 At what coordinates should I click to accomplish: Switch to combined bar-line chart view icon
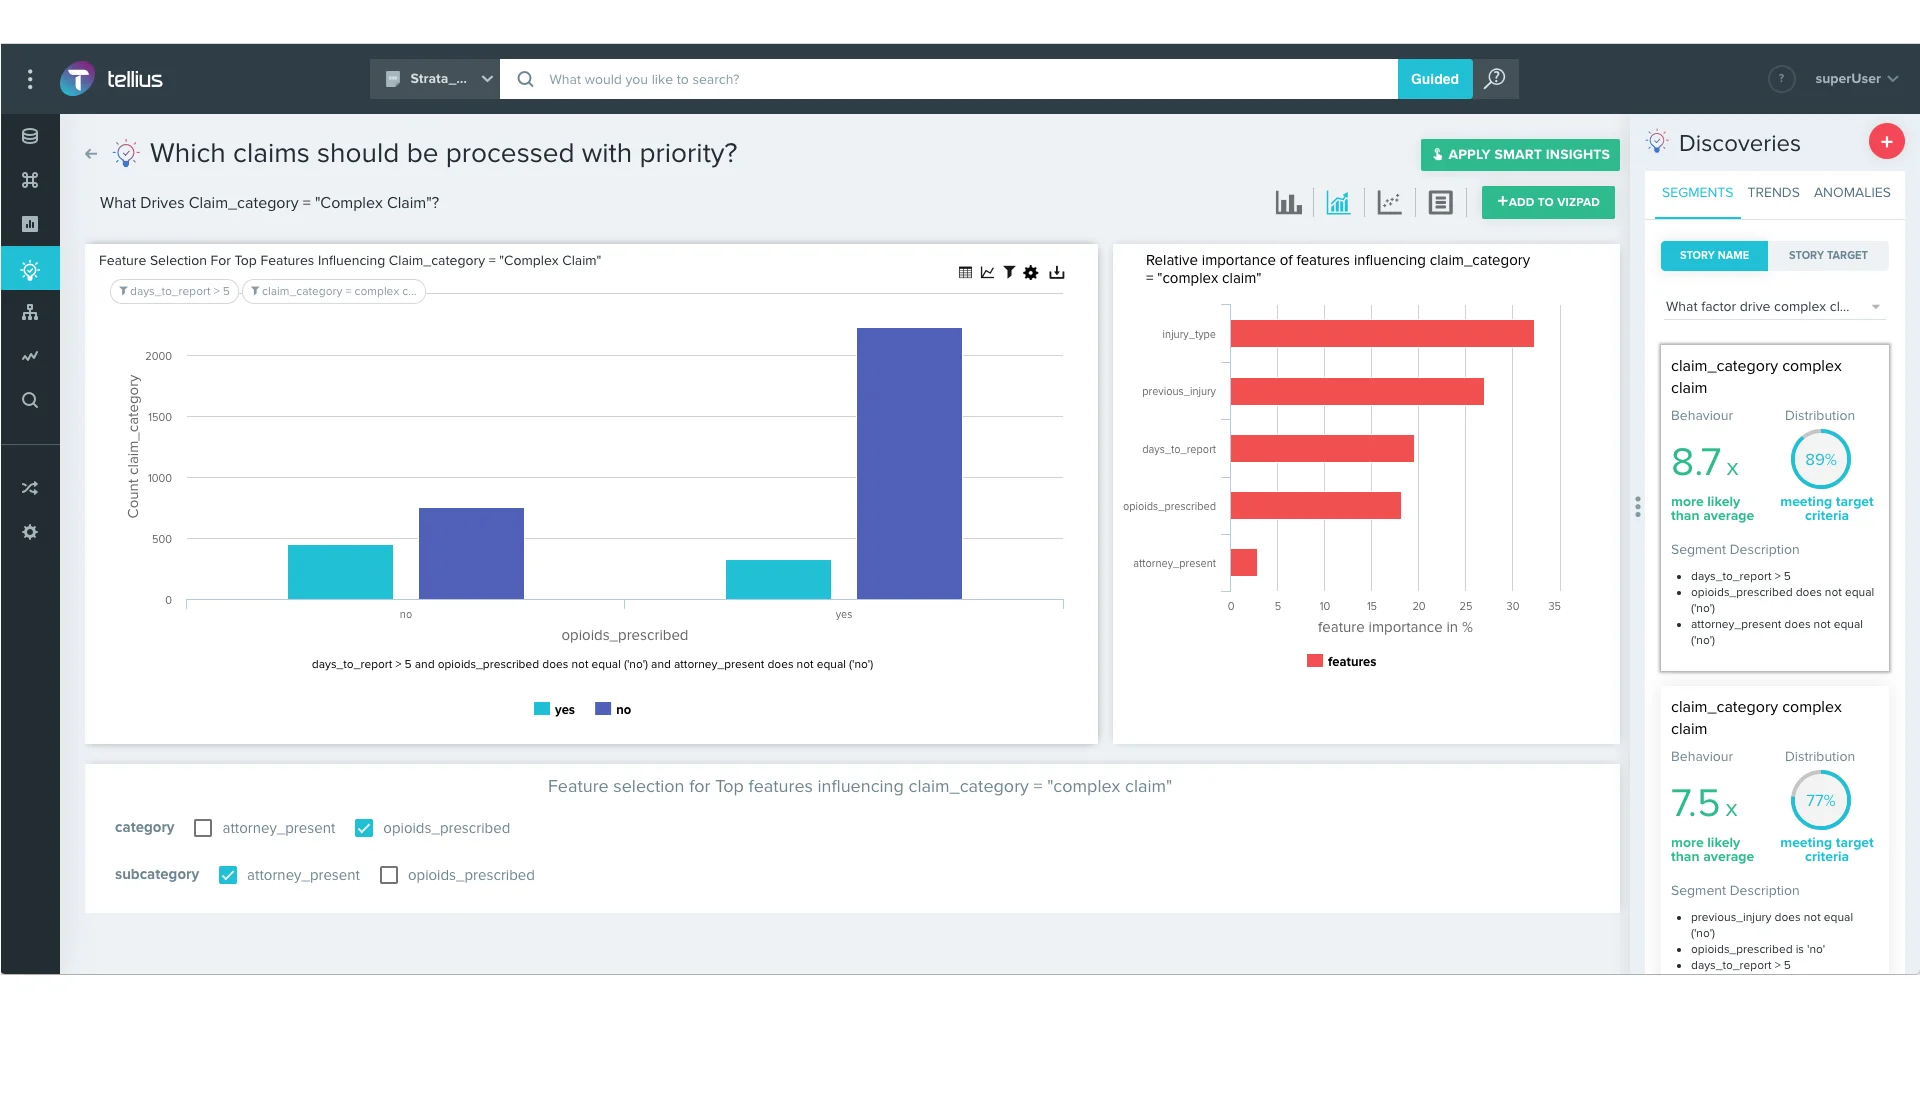point(1338,202)
